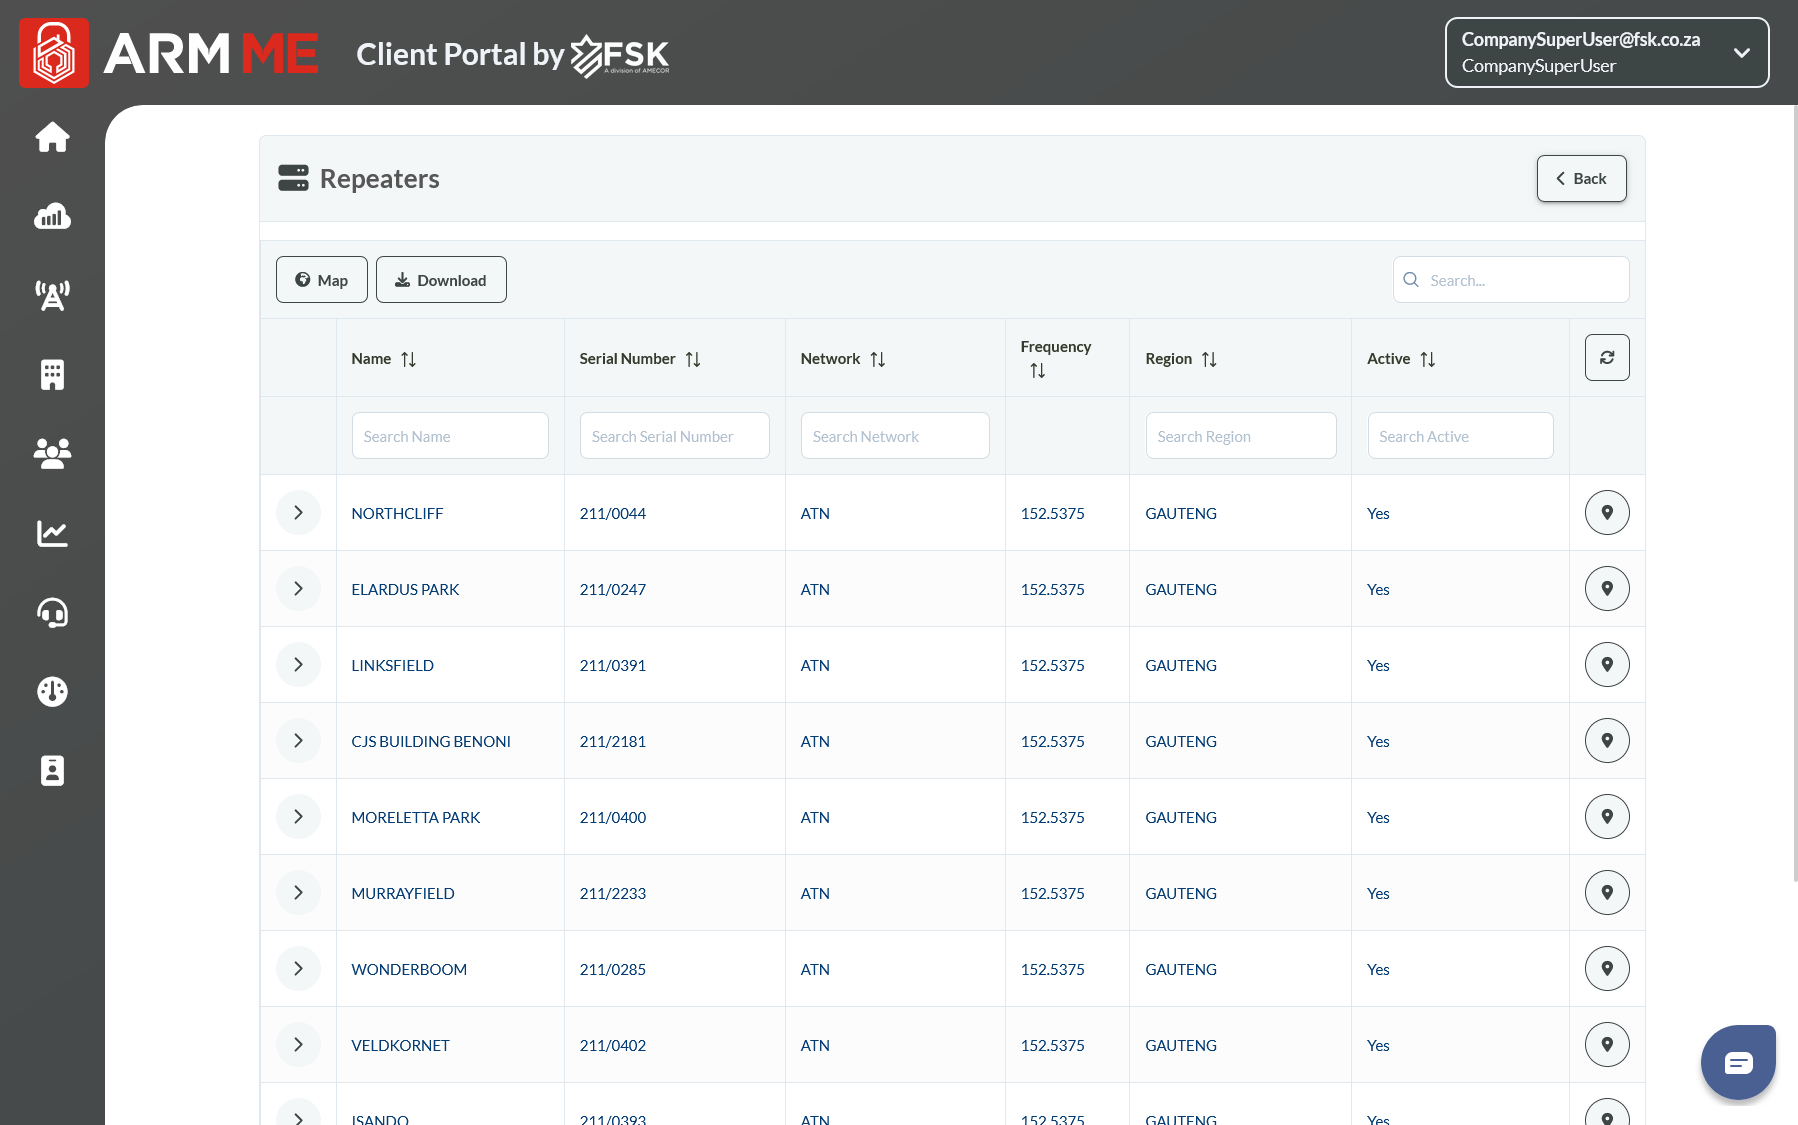Open the Home icon in sidebar
1798x1125 pixels.
click(x=52, y=137)
